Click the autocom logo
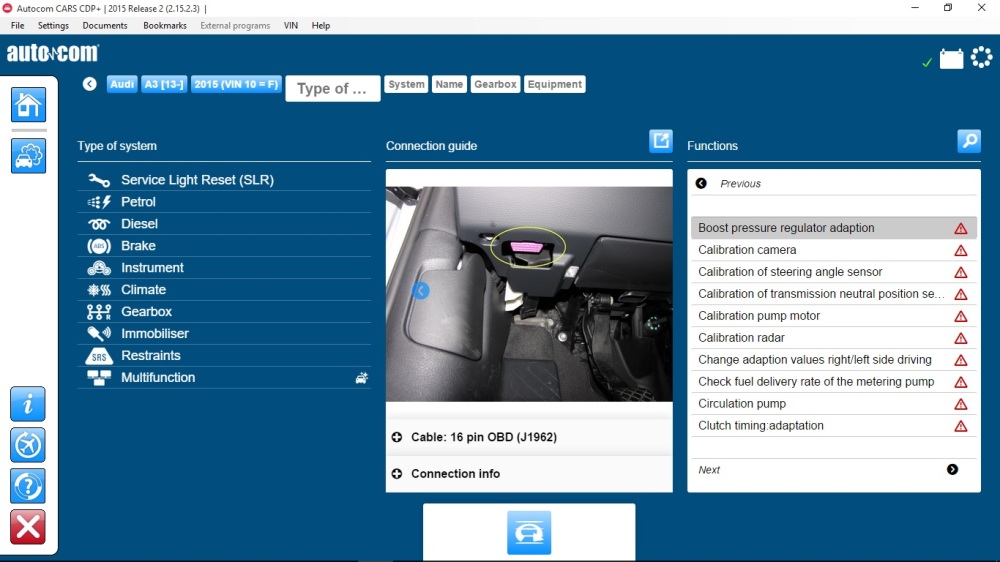Image resolution: width=1000 pixels, height=562 pixels. tap(53, 53)
